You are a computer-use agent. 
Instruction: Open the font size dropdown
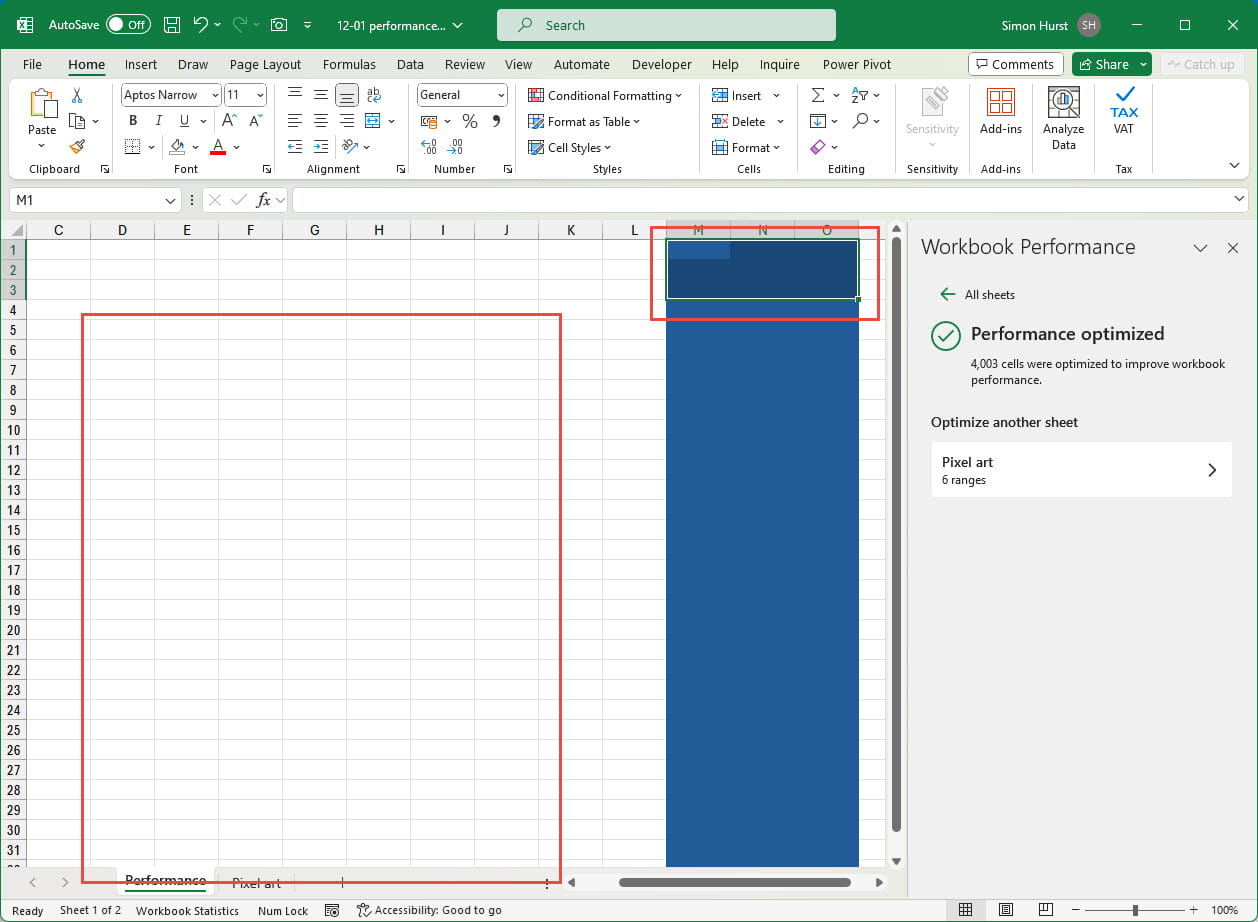pos(259,95)
